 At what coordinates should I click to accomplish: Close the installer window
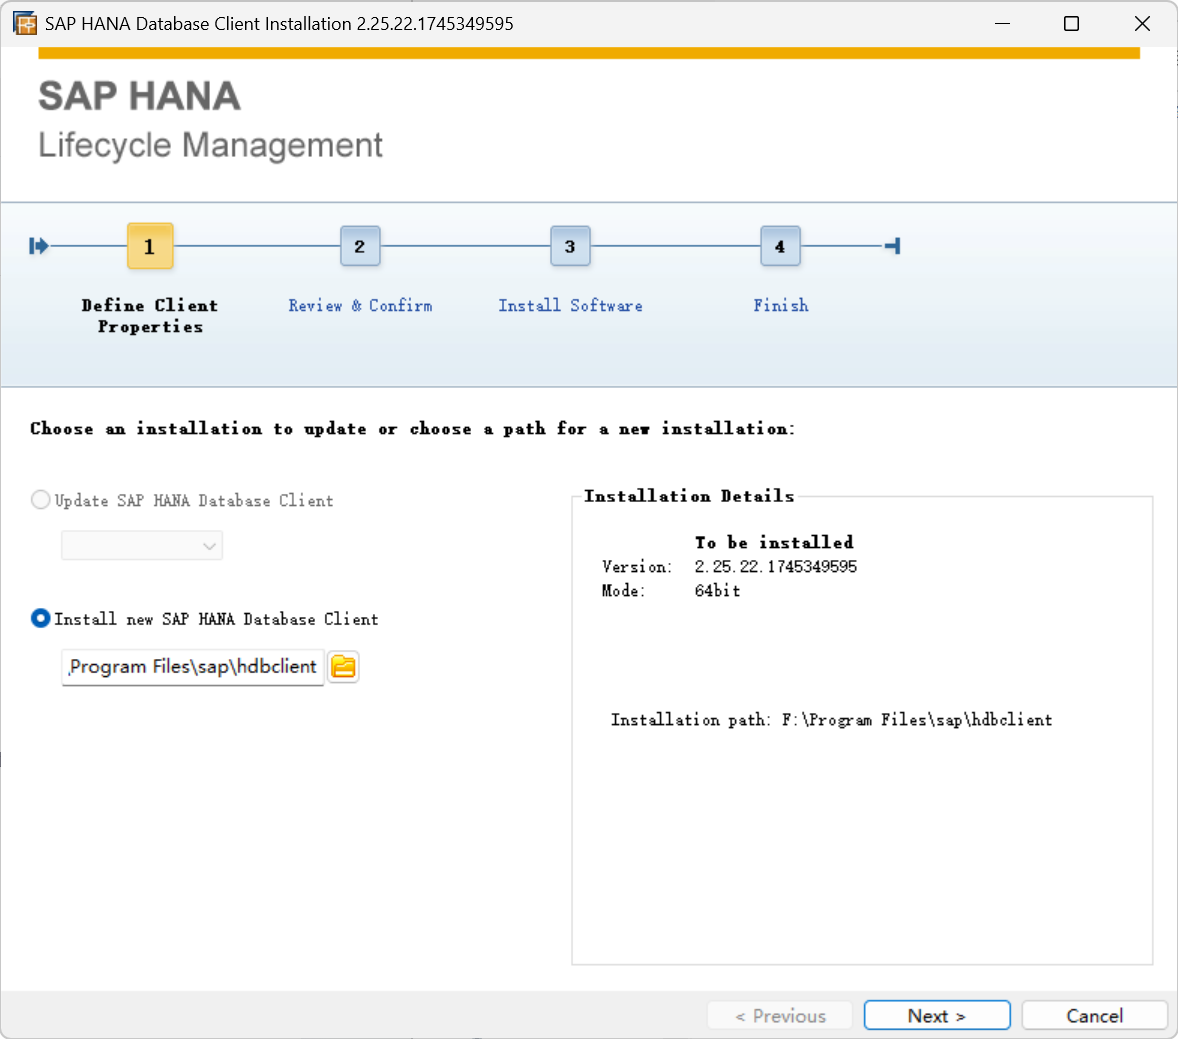[1142, 23]
